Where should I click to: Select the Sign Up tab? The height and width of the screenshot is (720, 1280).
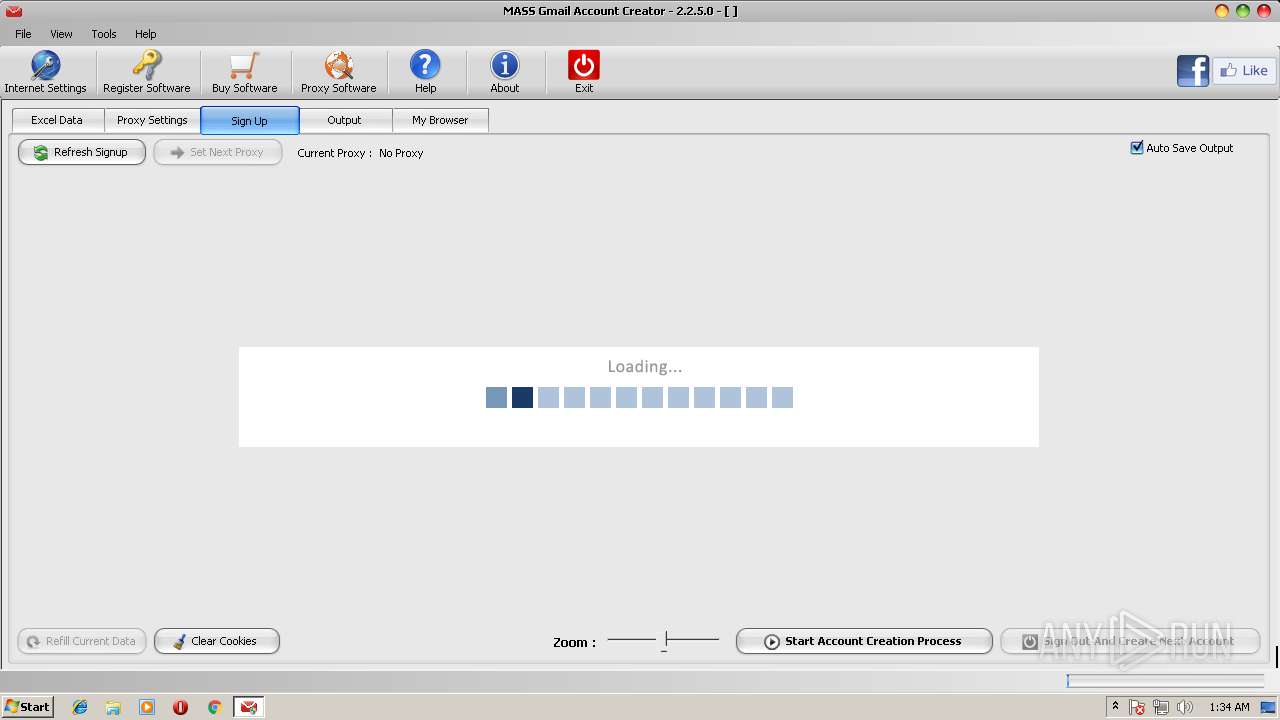tap(249, 120)
